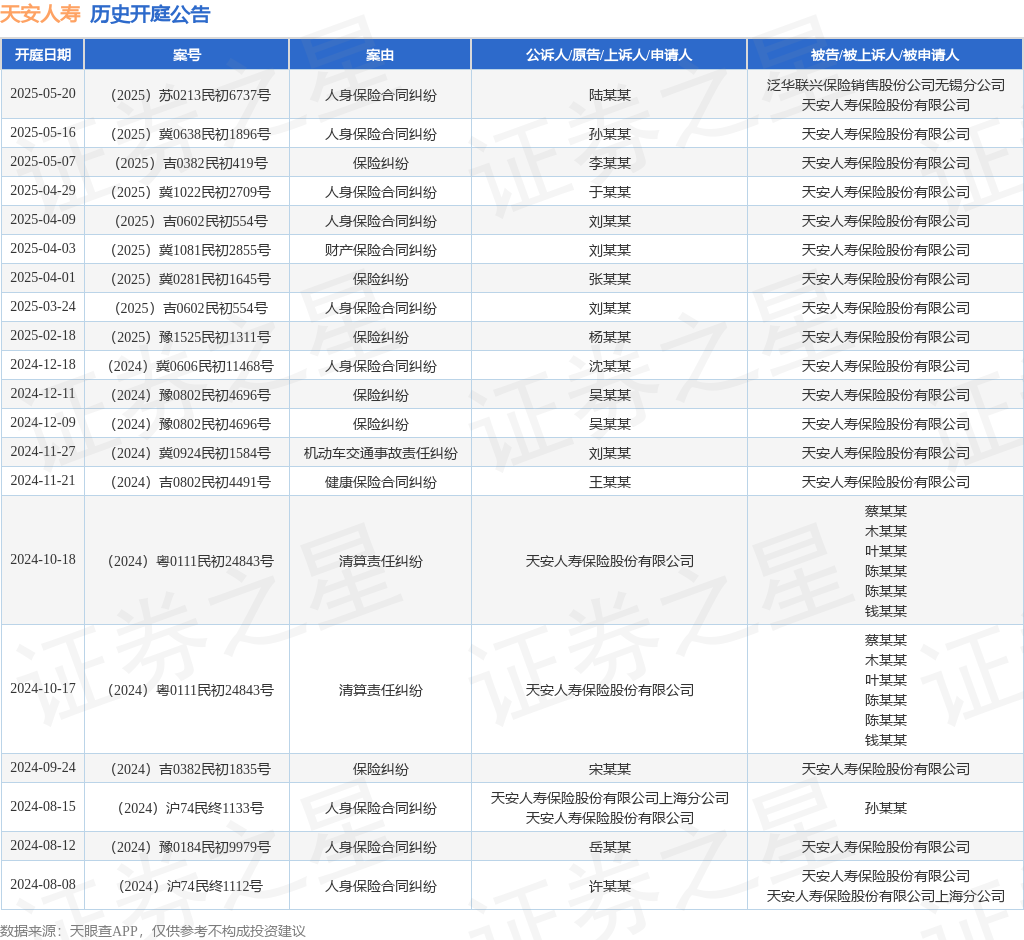Image resolution: width=1024 pixels, height=940 pixels.
Task: Click defendant 钱某某 in the 2024-10-17 row
Action: [x=886, y=740]
